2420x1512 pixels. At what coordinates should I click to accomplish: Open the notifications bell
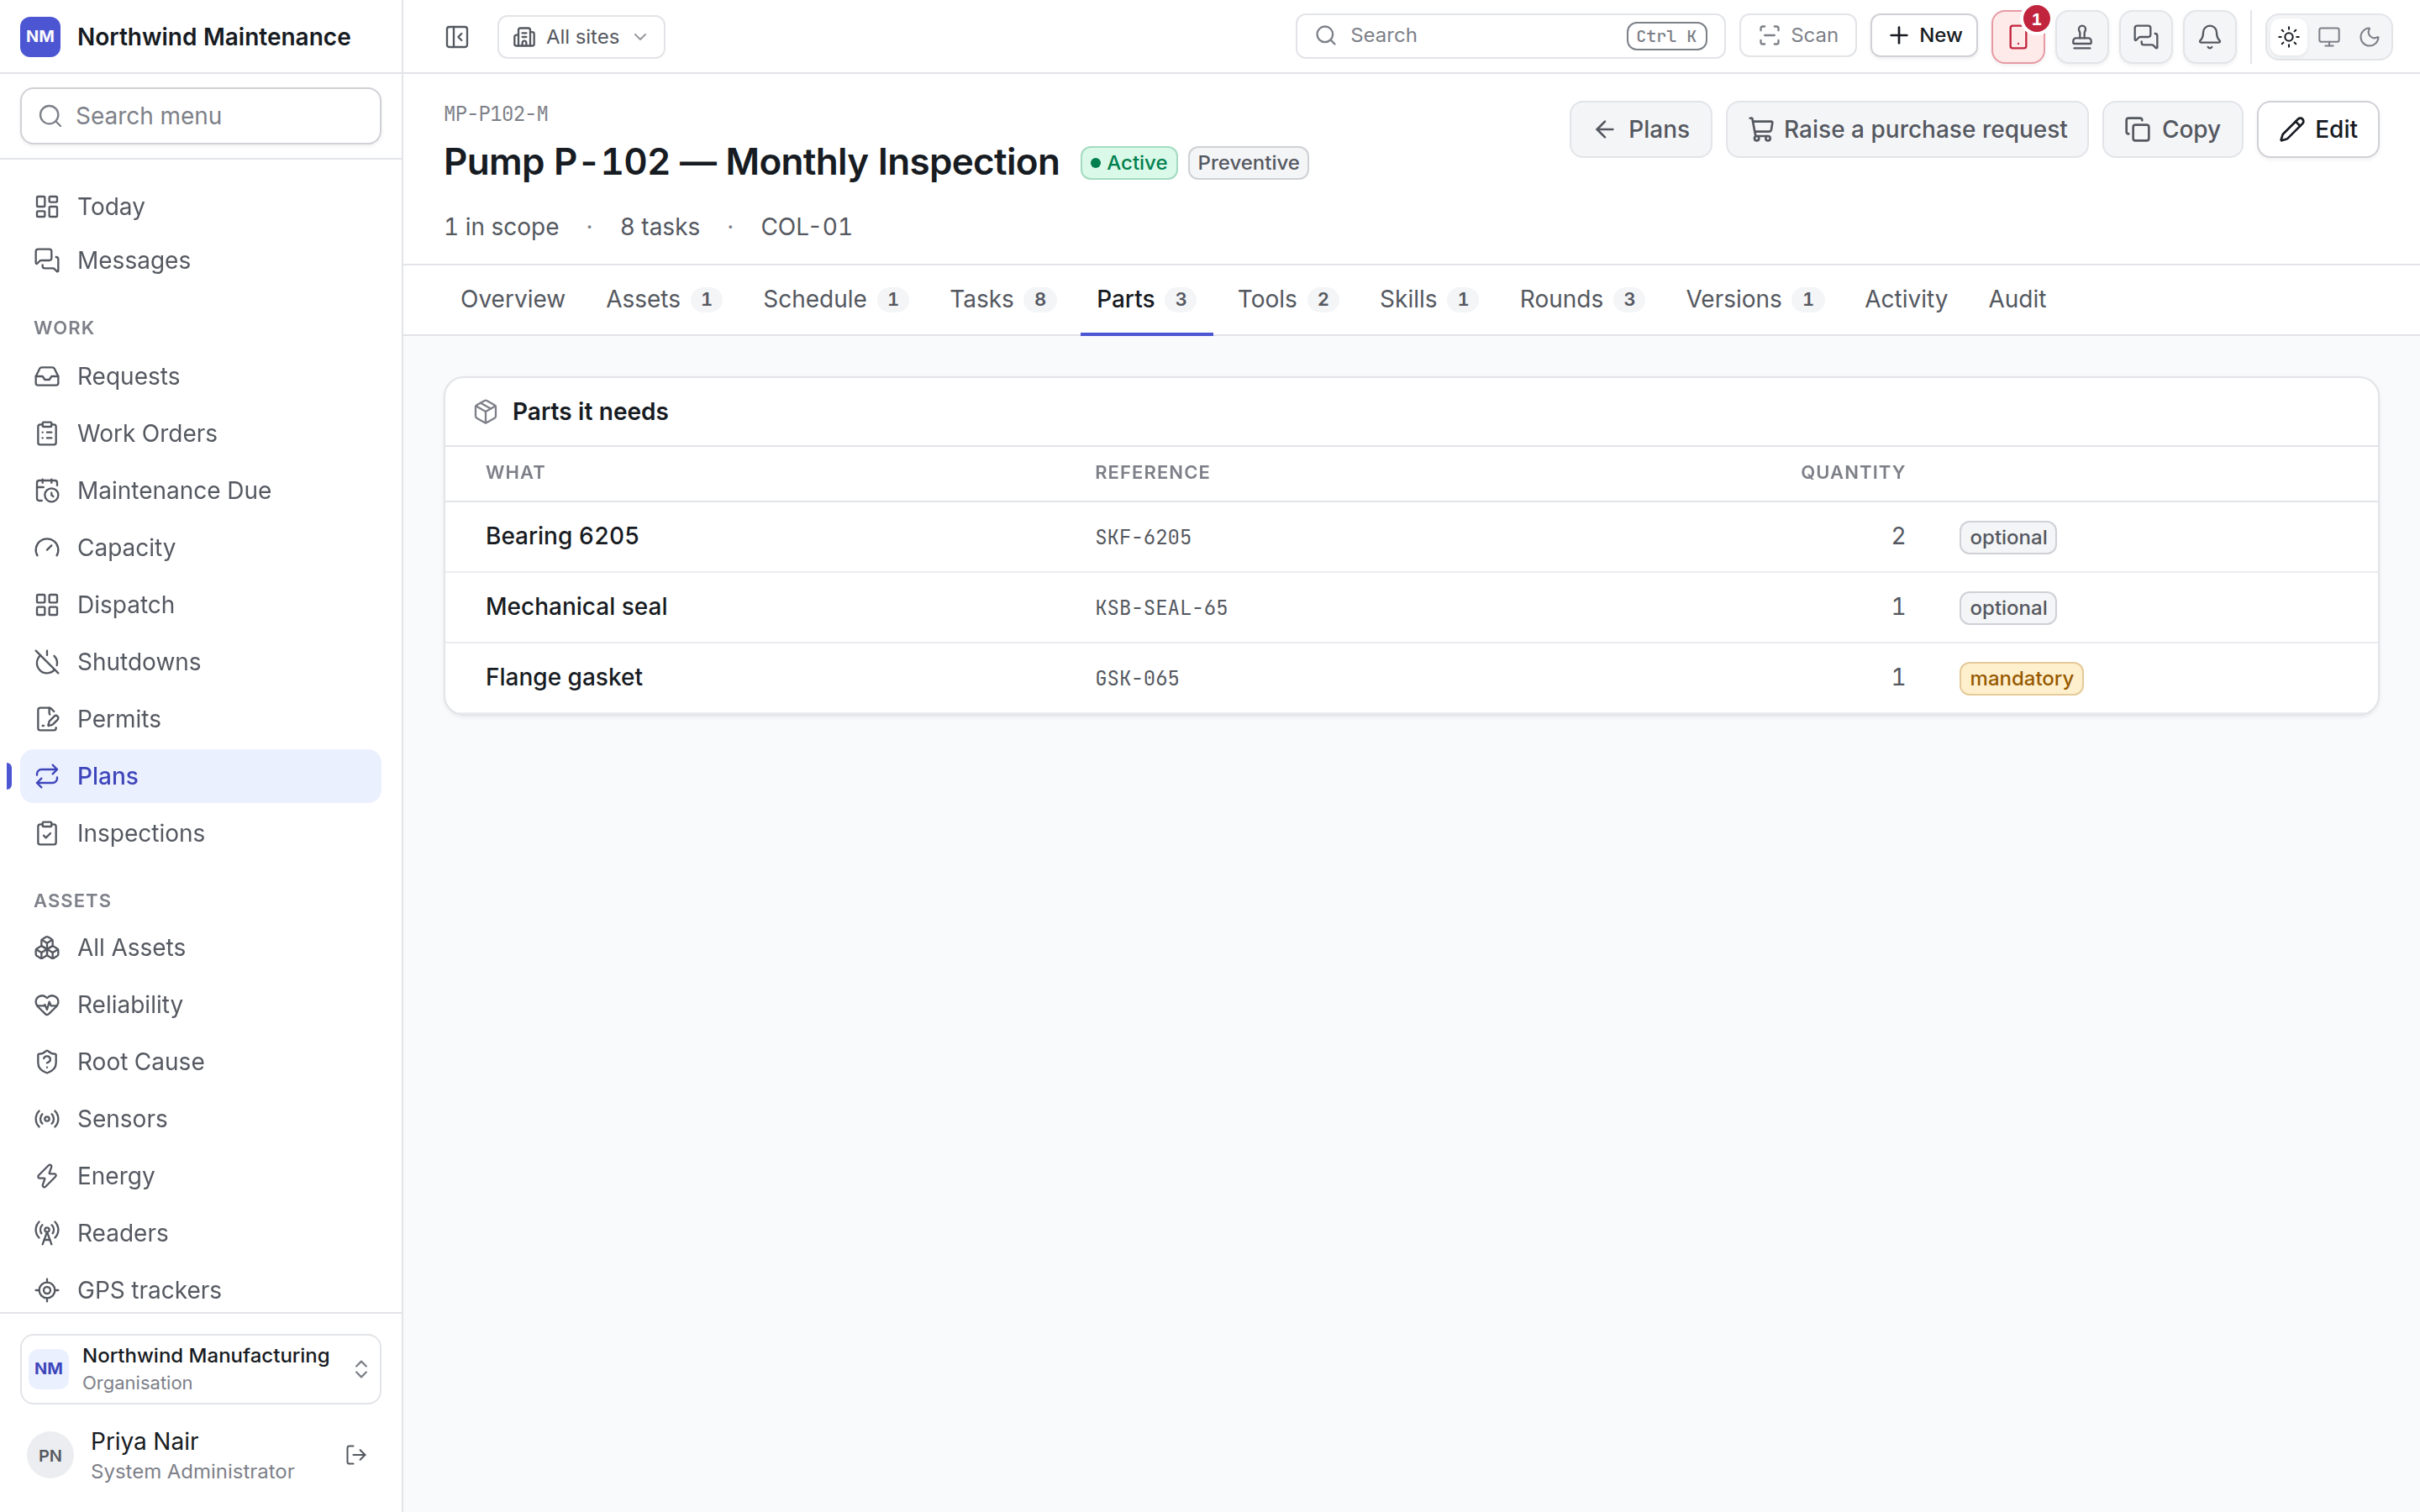click(x=2210, y=37)
